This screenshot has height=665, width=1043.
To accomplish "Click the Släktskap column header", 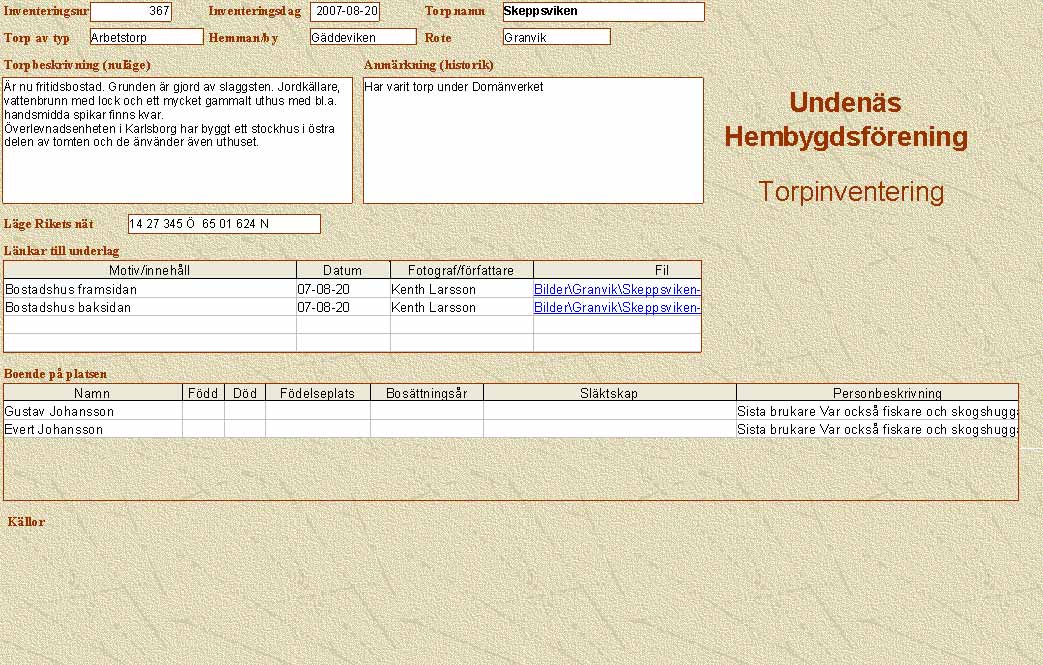I will (609, 393).
